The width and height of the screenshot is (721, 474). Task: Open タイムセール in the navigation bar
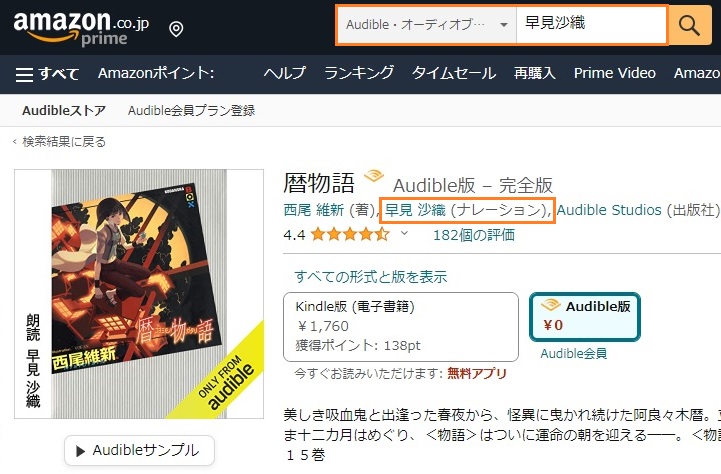[454, 73]
